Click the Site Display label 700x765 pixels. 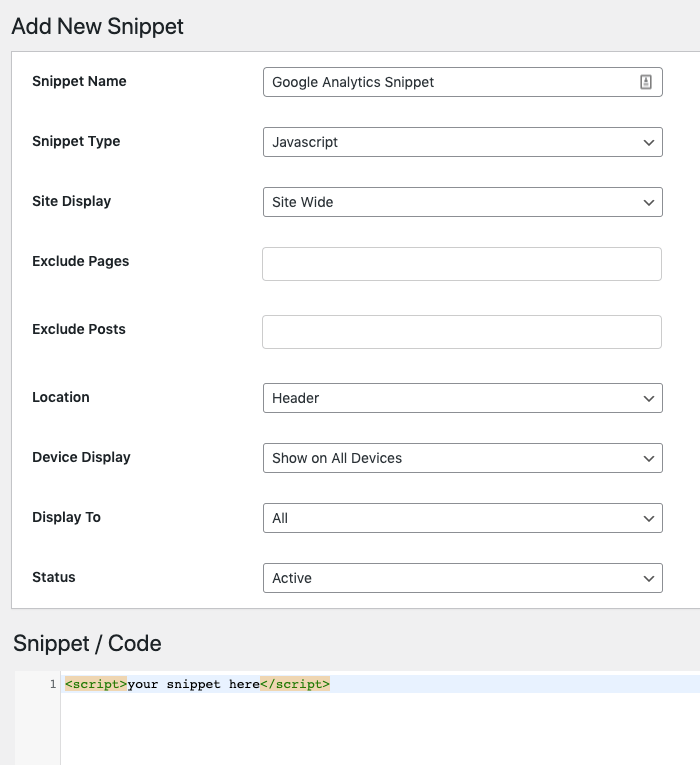pyautogui.click(x=72, y=201)
